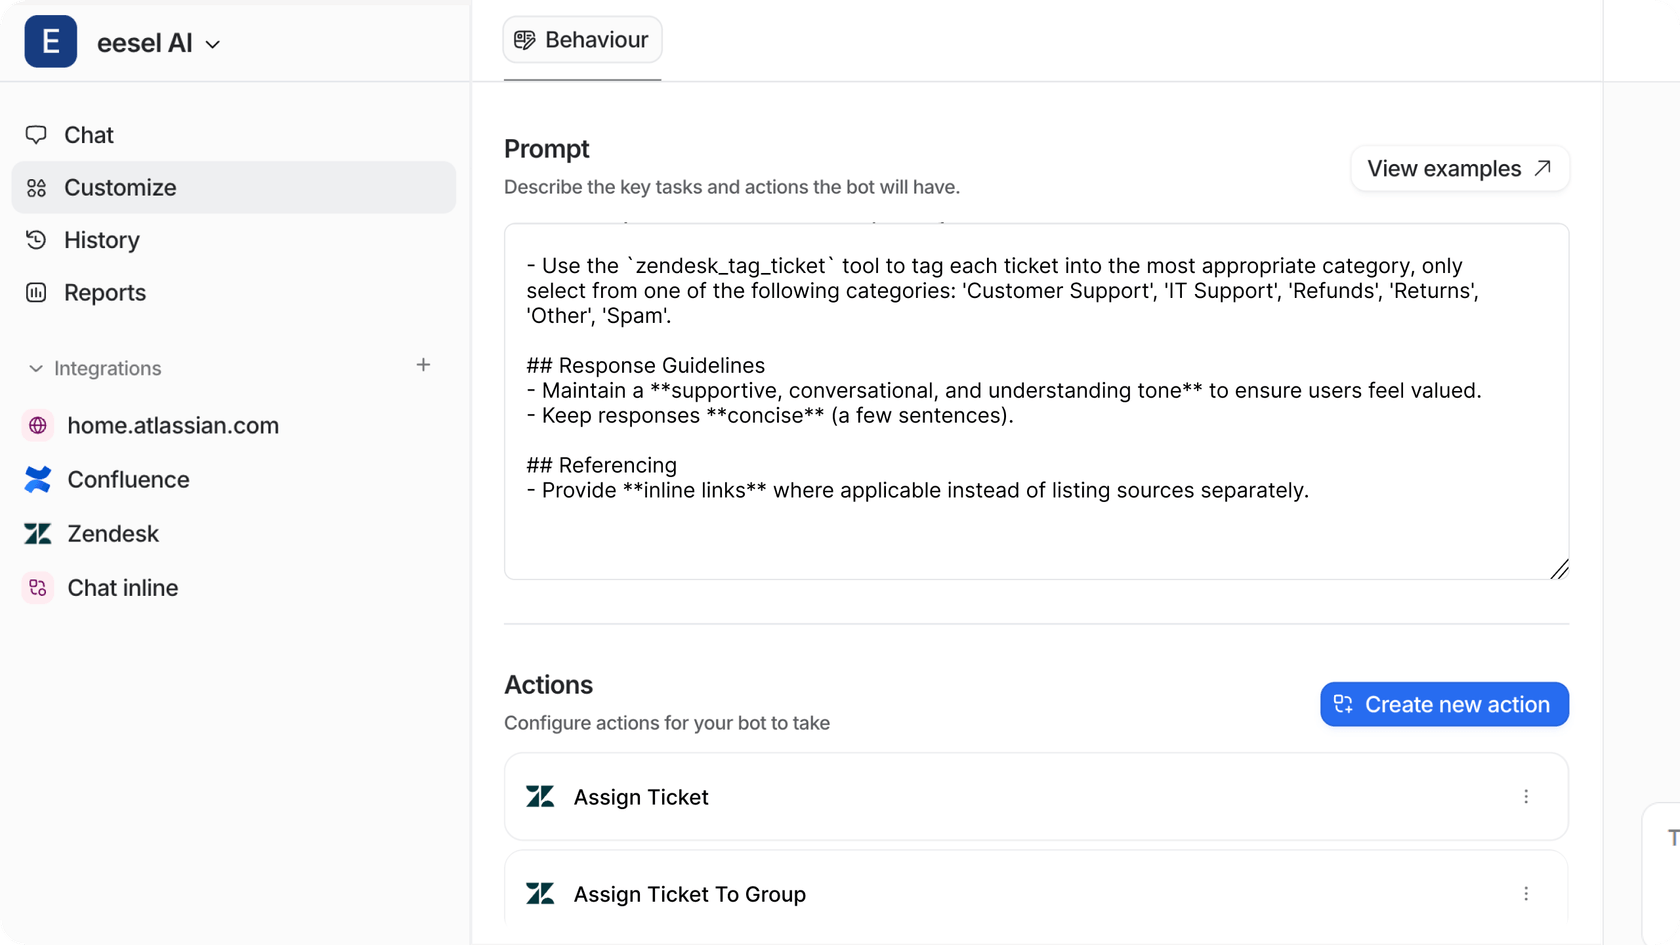This screenshot has height=945, width=1680.
Task: Collapse the Integrations section
Action: (x=34, y=368)
